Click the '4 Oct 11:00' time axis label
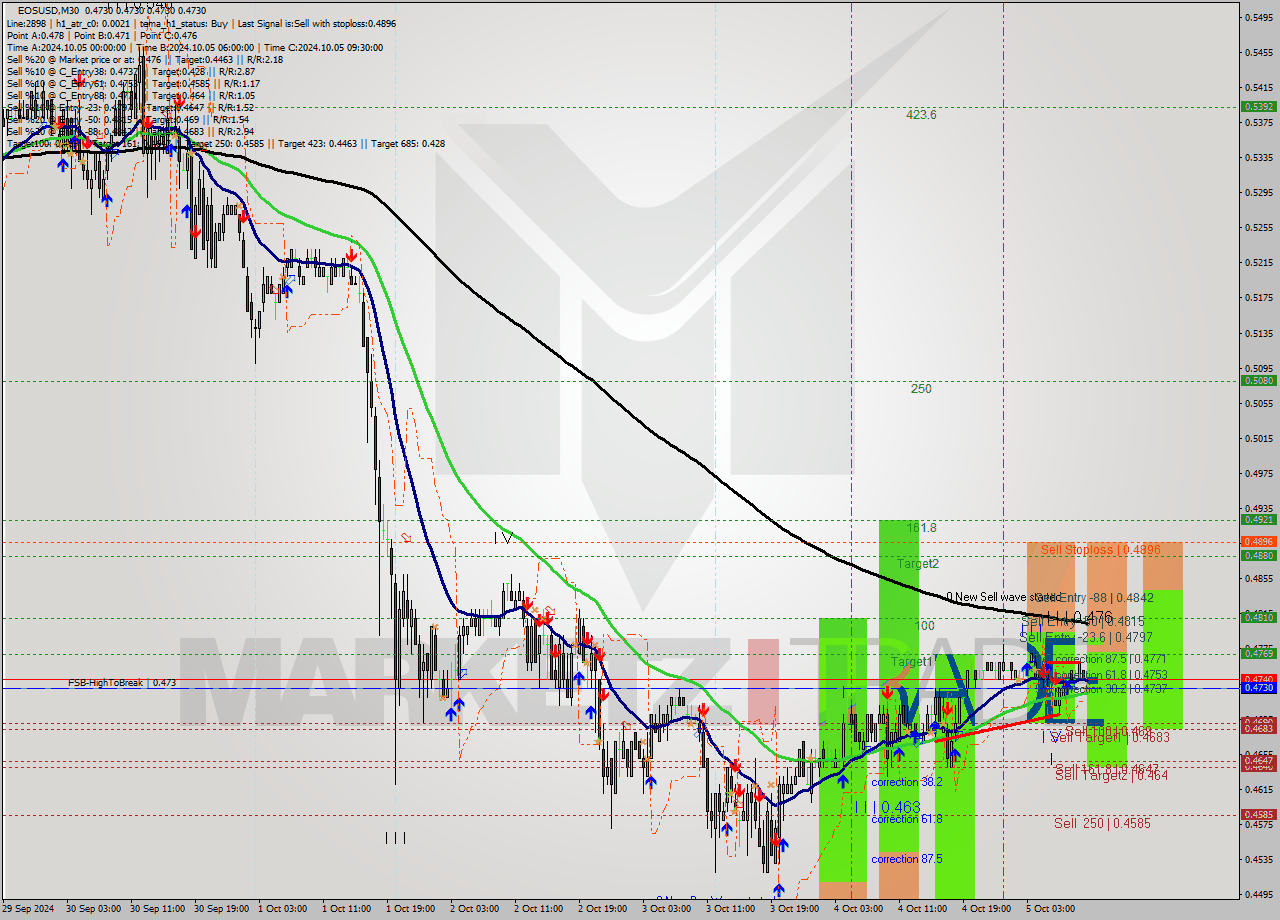The width and height of the screenshot is (1280, 920). (923, 909)
